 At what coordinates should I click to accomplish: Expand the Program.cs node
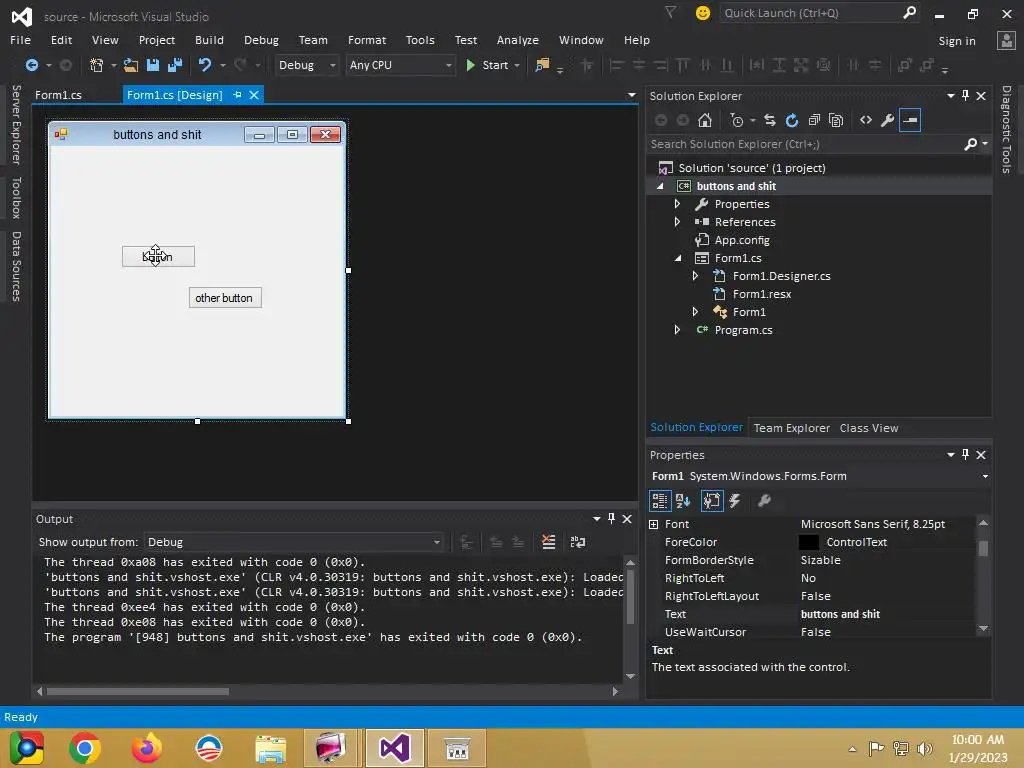click(x=677, y=330)
